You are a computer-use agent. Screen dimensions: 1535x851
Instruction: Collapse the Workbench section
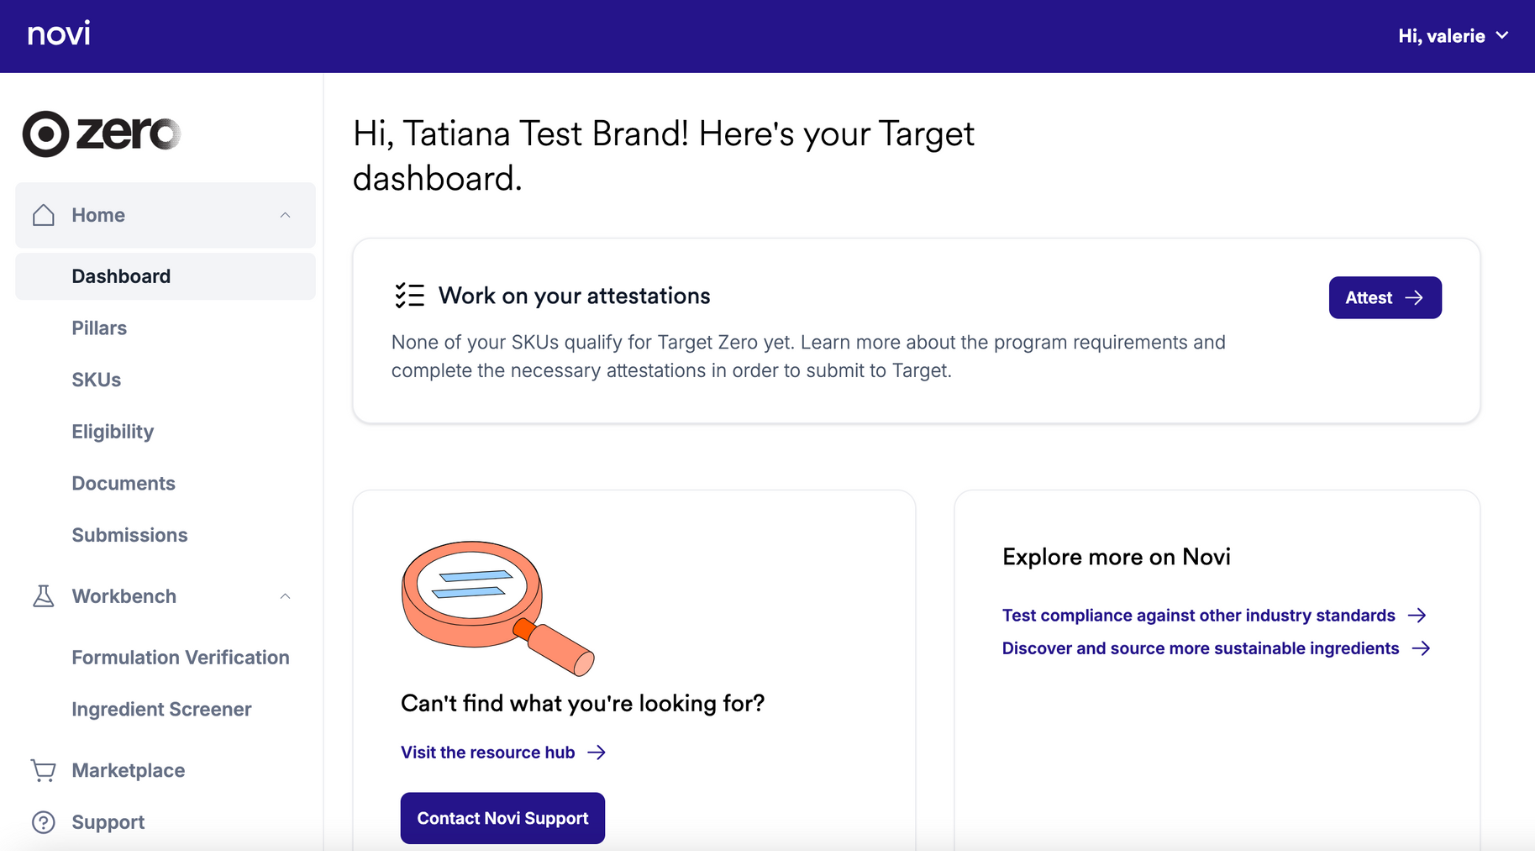[x=286, y=595]
